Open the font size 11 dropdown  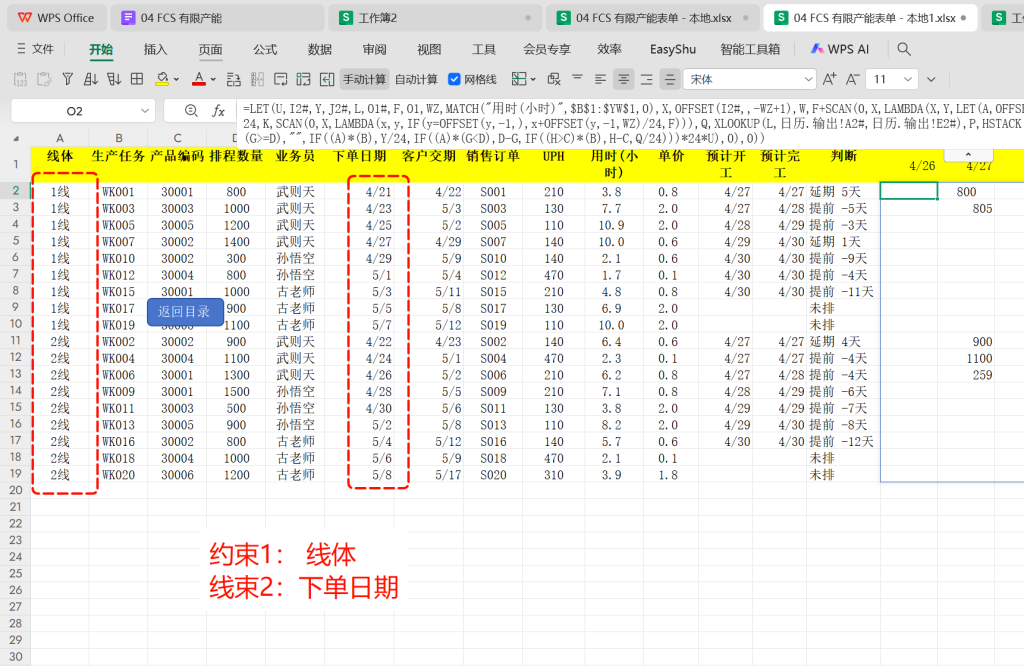pyautogui.click(x=908, y=80)
